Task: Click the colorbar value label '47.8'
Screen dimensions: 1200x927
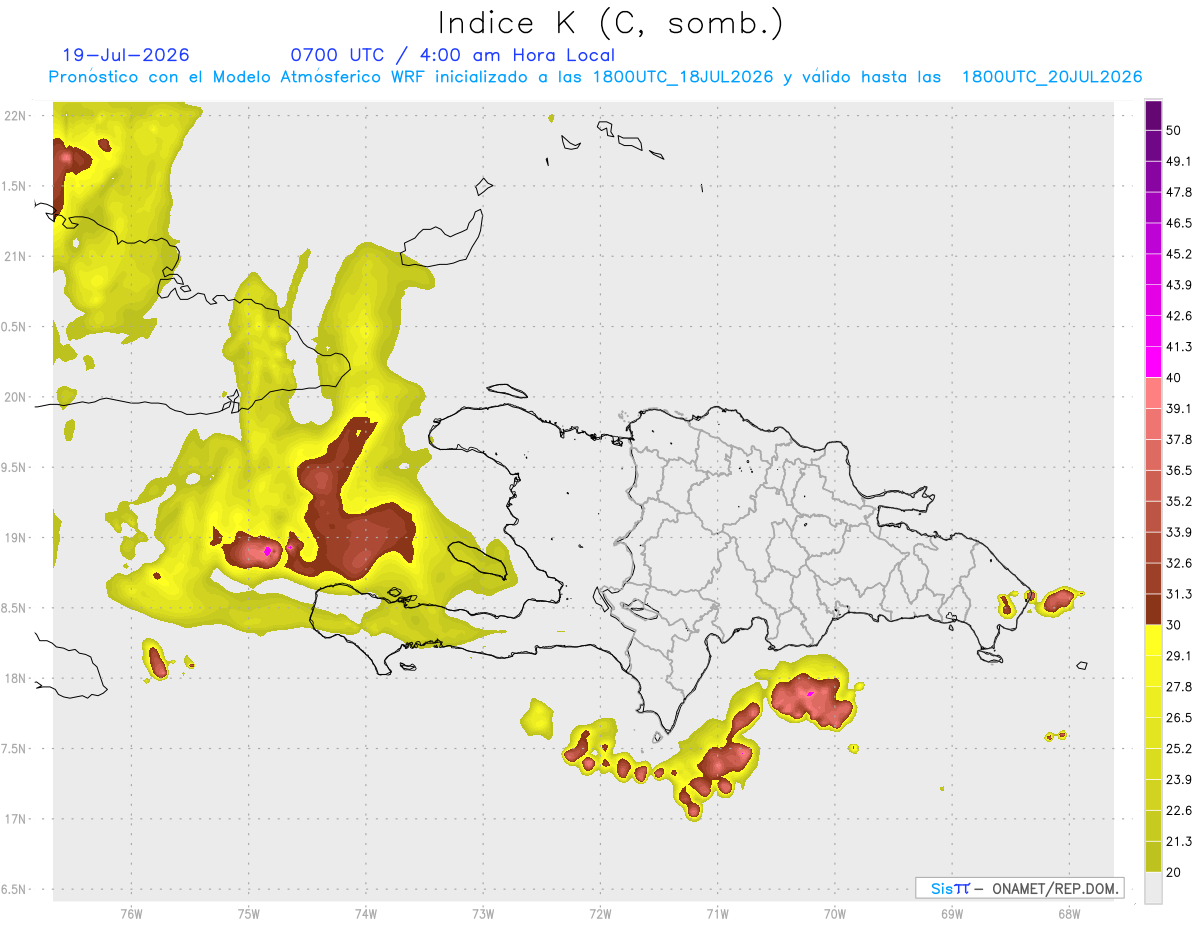Action: click(x=1179, y=192)
